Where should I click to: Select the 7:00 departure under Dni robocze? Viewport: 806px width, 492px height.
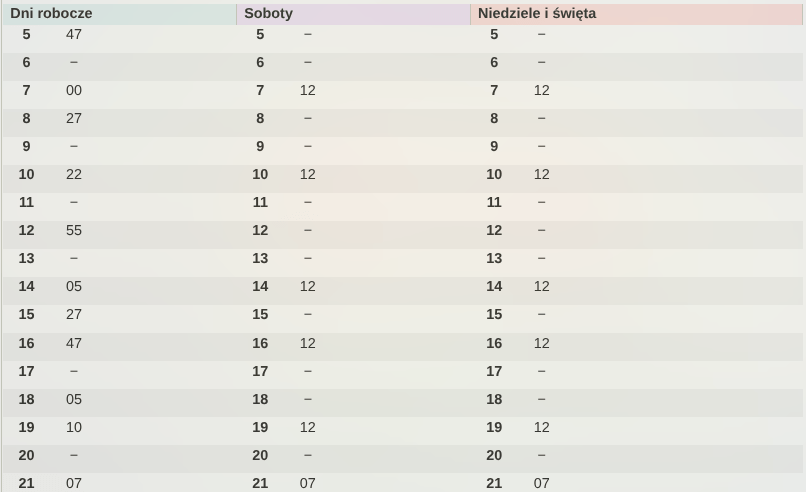point(74,90)
